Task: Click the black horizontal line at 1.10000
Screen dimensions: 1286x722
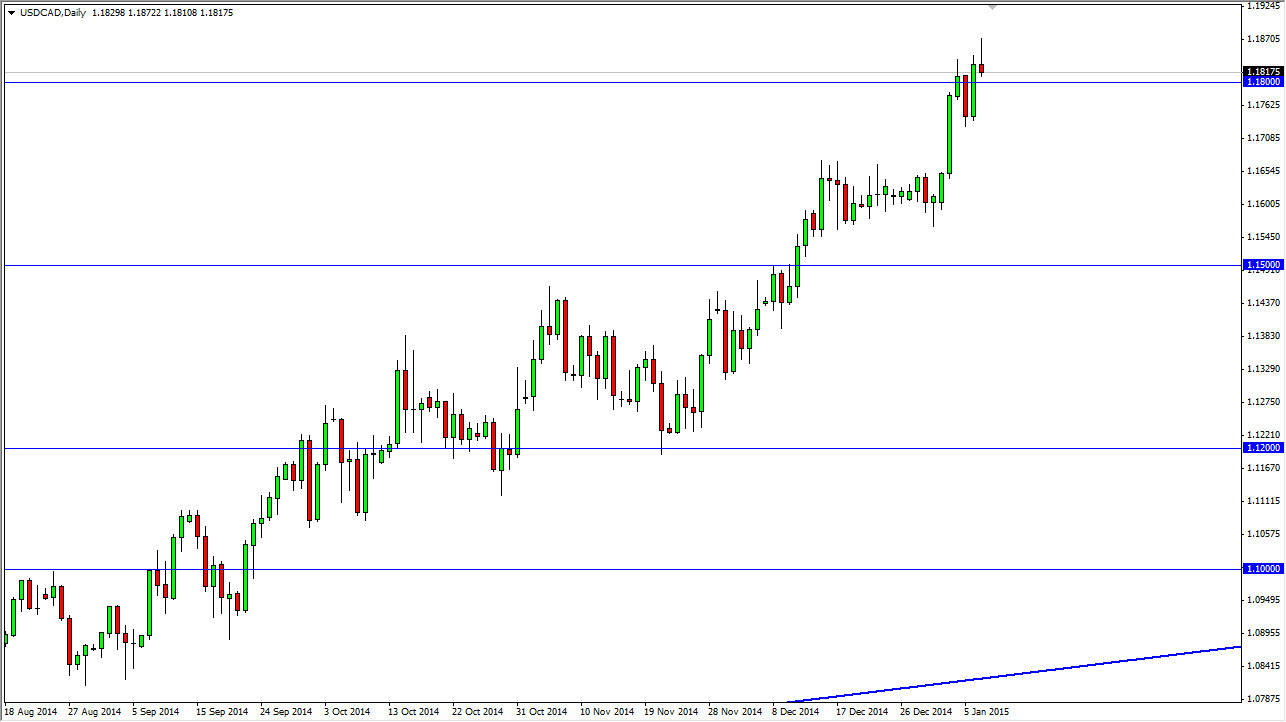Action: (400, 569)
